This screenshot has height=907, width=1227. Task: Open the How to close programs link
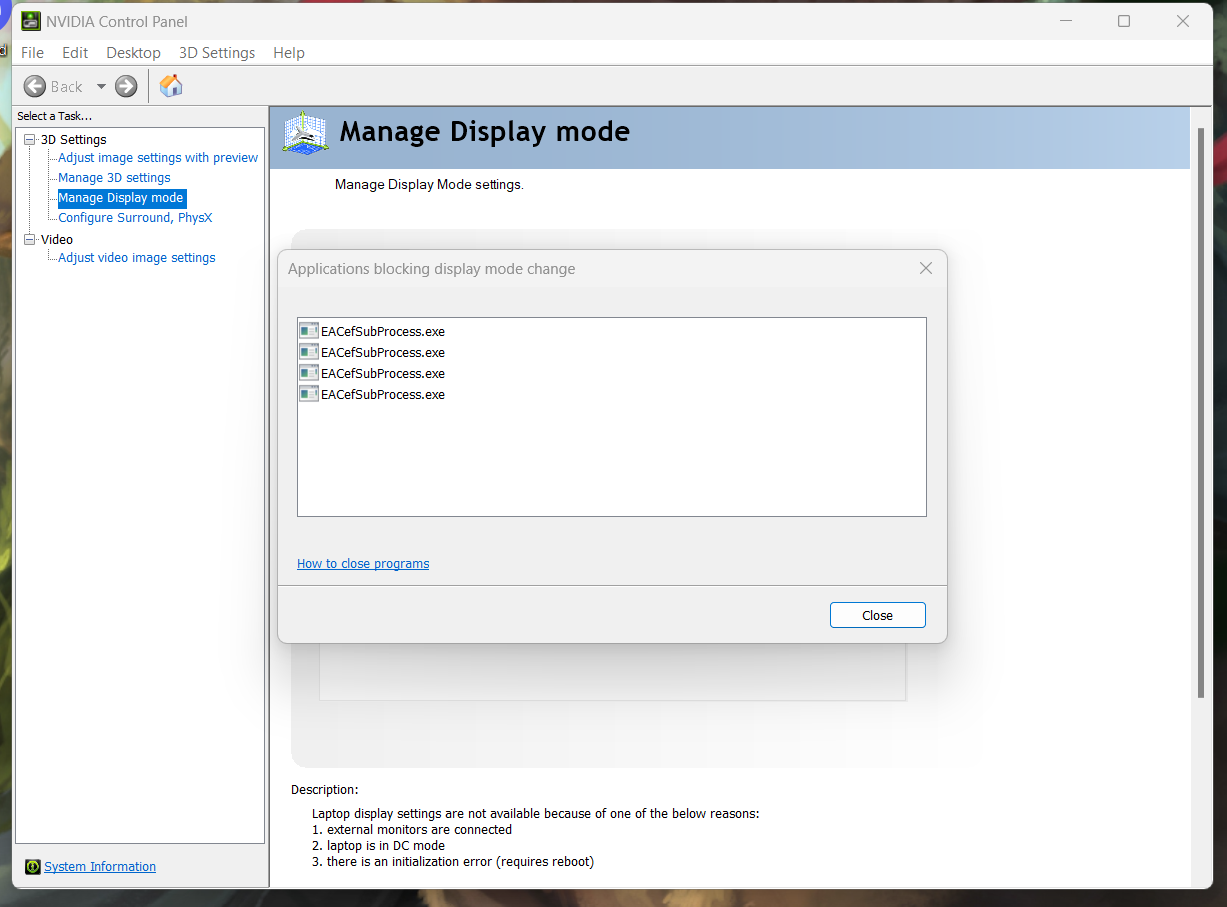click(x=363, y=564)
